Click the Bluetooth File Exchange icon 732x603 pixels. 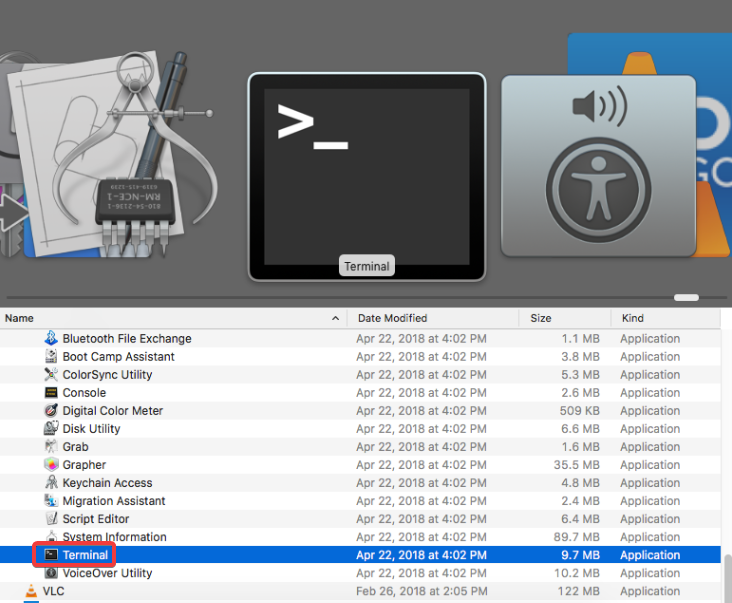51,338
